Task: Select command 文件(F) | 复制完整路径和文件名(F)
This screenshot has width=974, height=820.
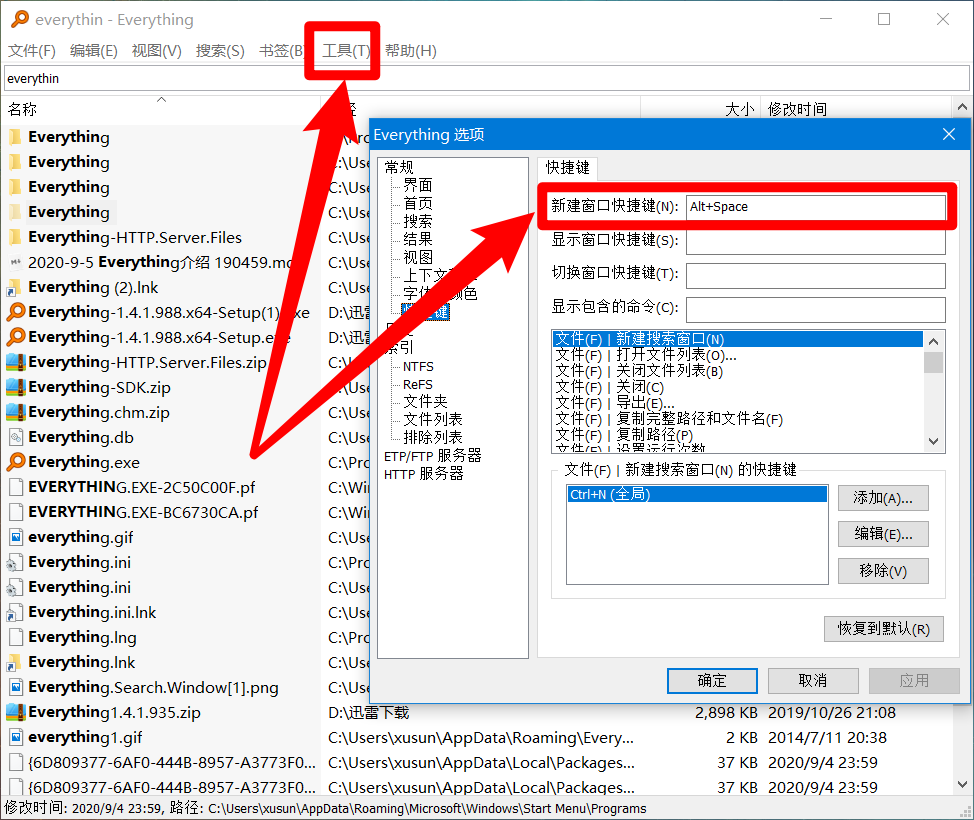Action: tap(737, 419)
